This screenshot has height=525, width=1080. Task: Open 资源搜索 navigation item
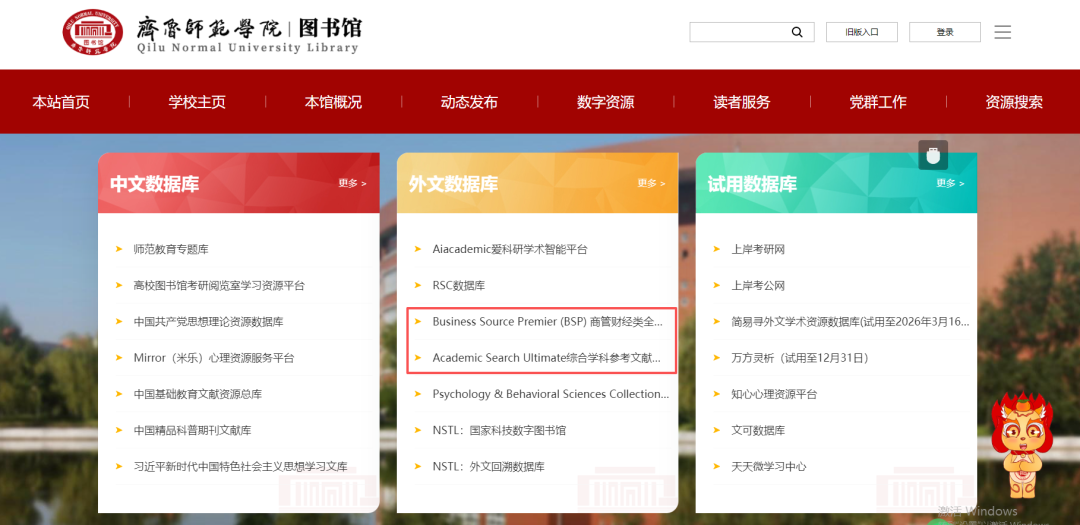(1014, 103)
